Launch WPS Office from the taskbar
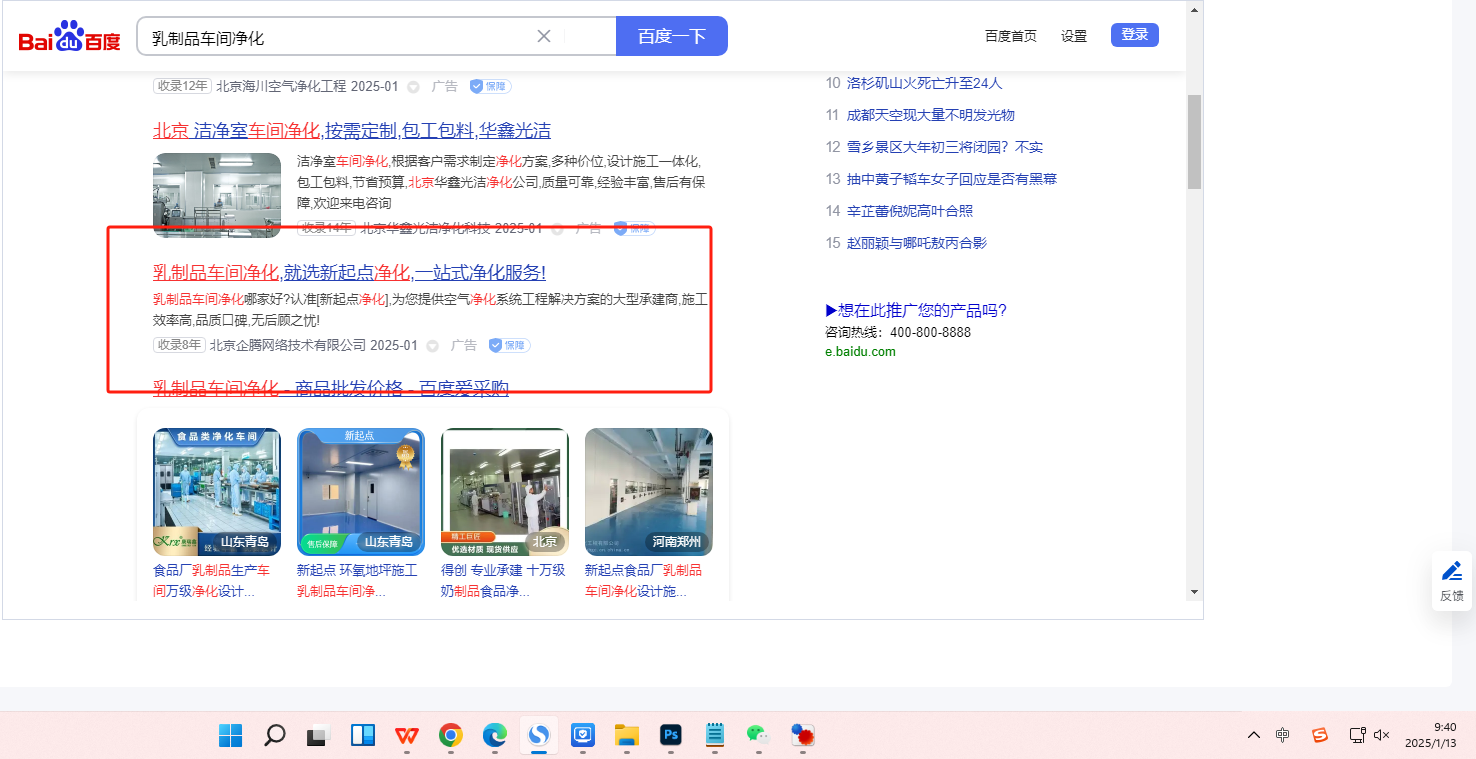Image resolution: width=1476 pixels, height=759 pixels. (407, 736)
